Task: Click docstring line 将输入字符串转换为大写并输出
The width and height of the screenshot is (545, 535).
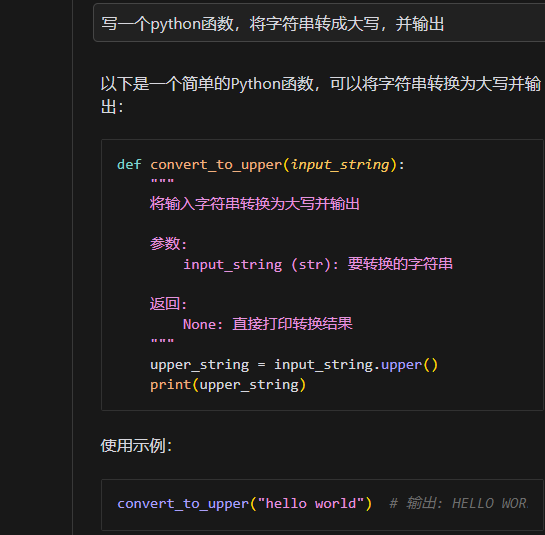Action: 255,204
